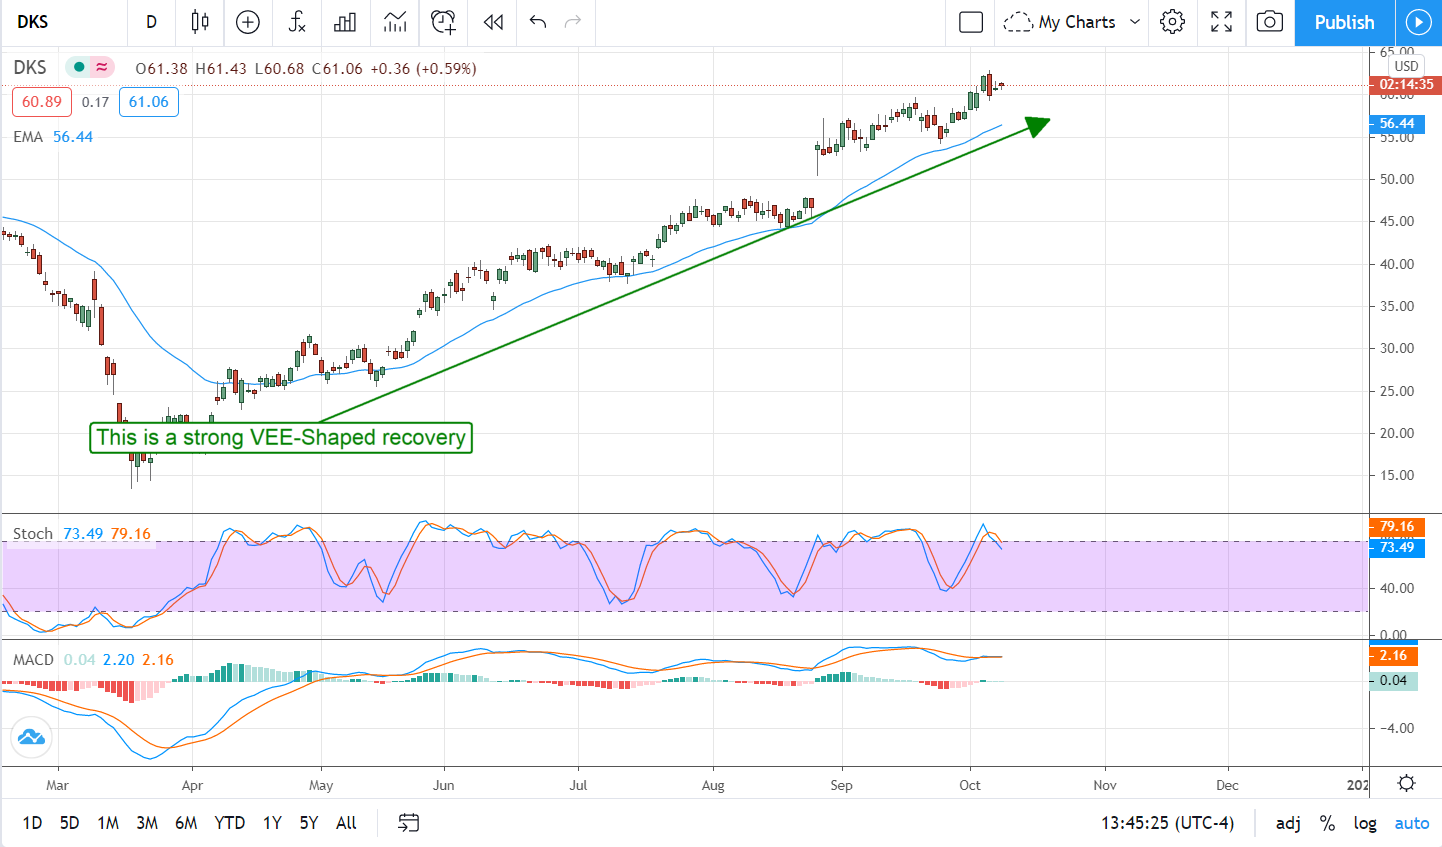
Task: Open the time zone menu showing UTC-4
Action: tap(1167, 823)
